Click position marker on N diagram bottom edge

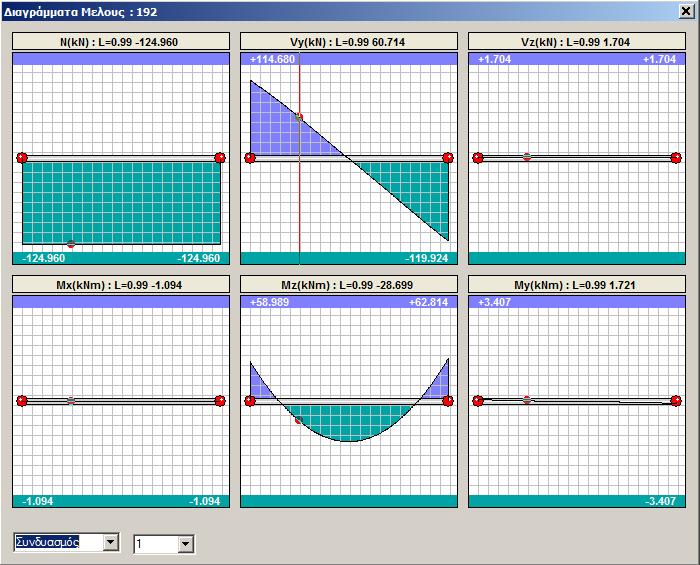point(71,244)
